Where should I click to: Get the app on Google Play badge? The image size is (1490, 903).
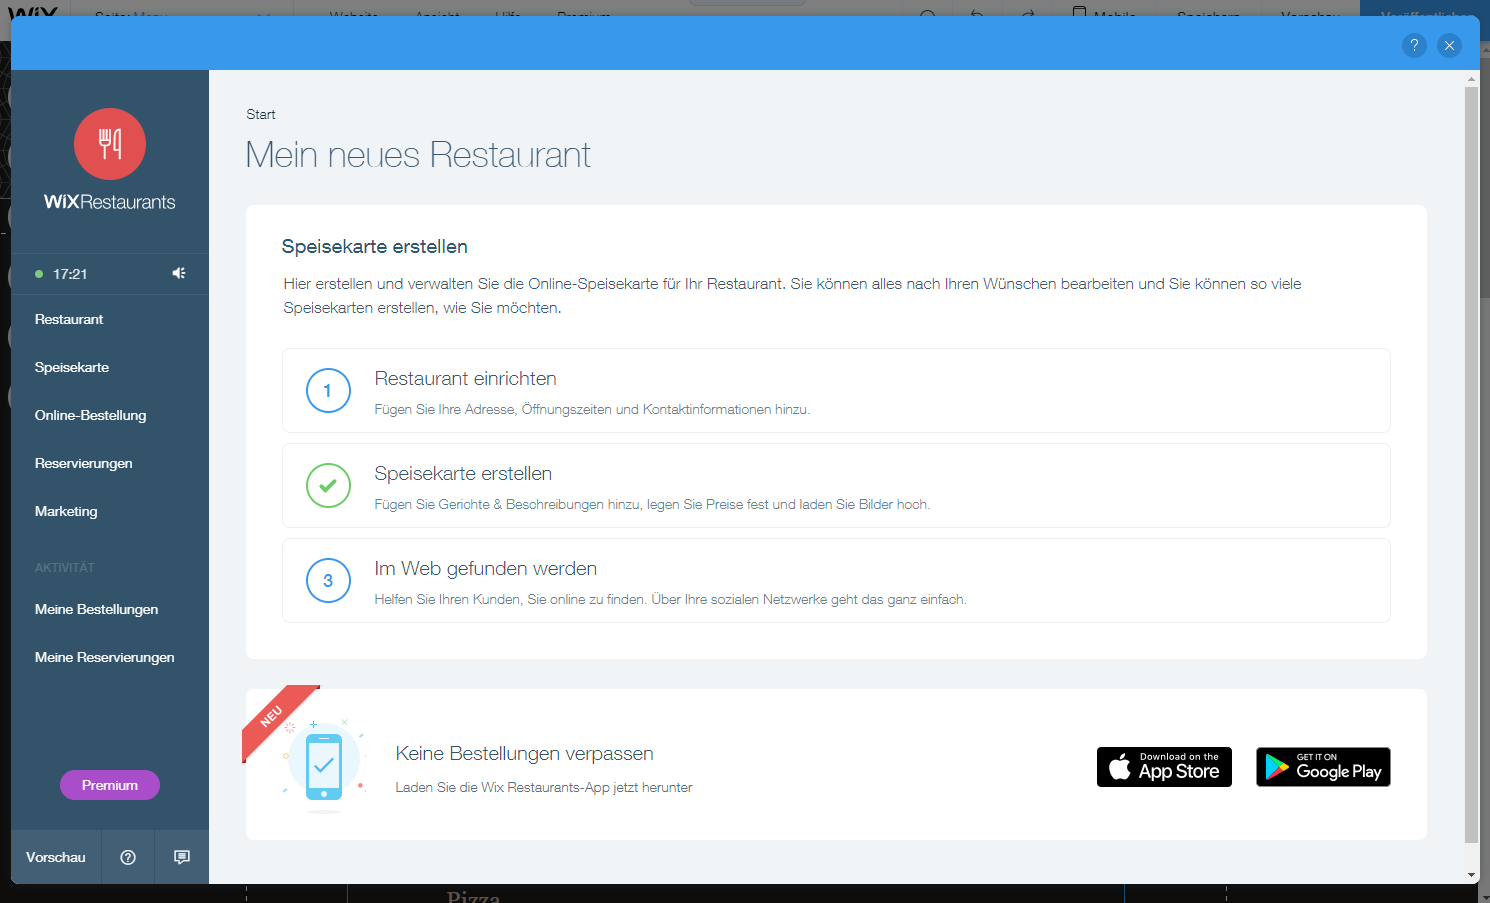click(1323, 767)
